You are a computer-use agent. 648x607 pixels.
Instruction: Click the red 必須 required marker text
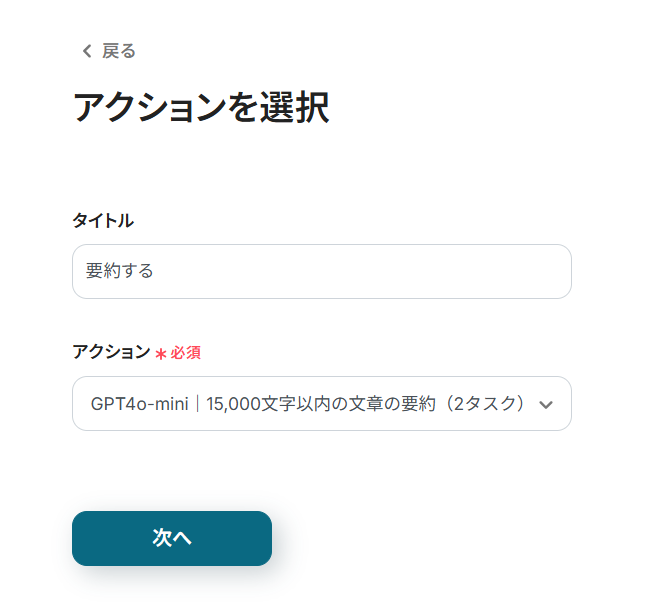tap(186, 352)
